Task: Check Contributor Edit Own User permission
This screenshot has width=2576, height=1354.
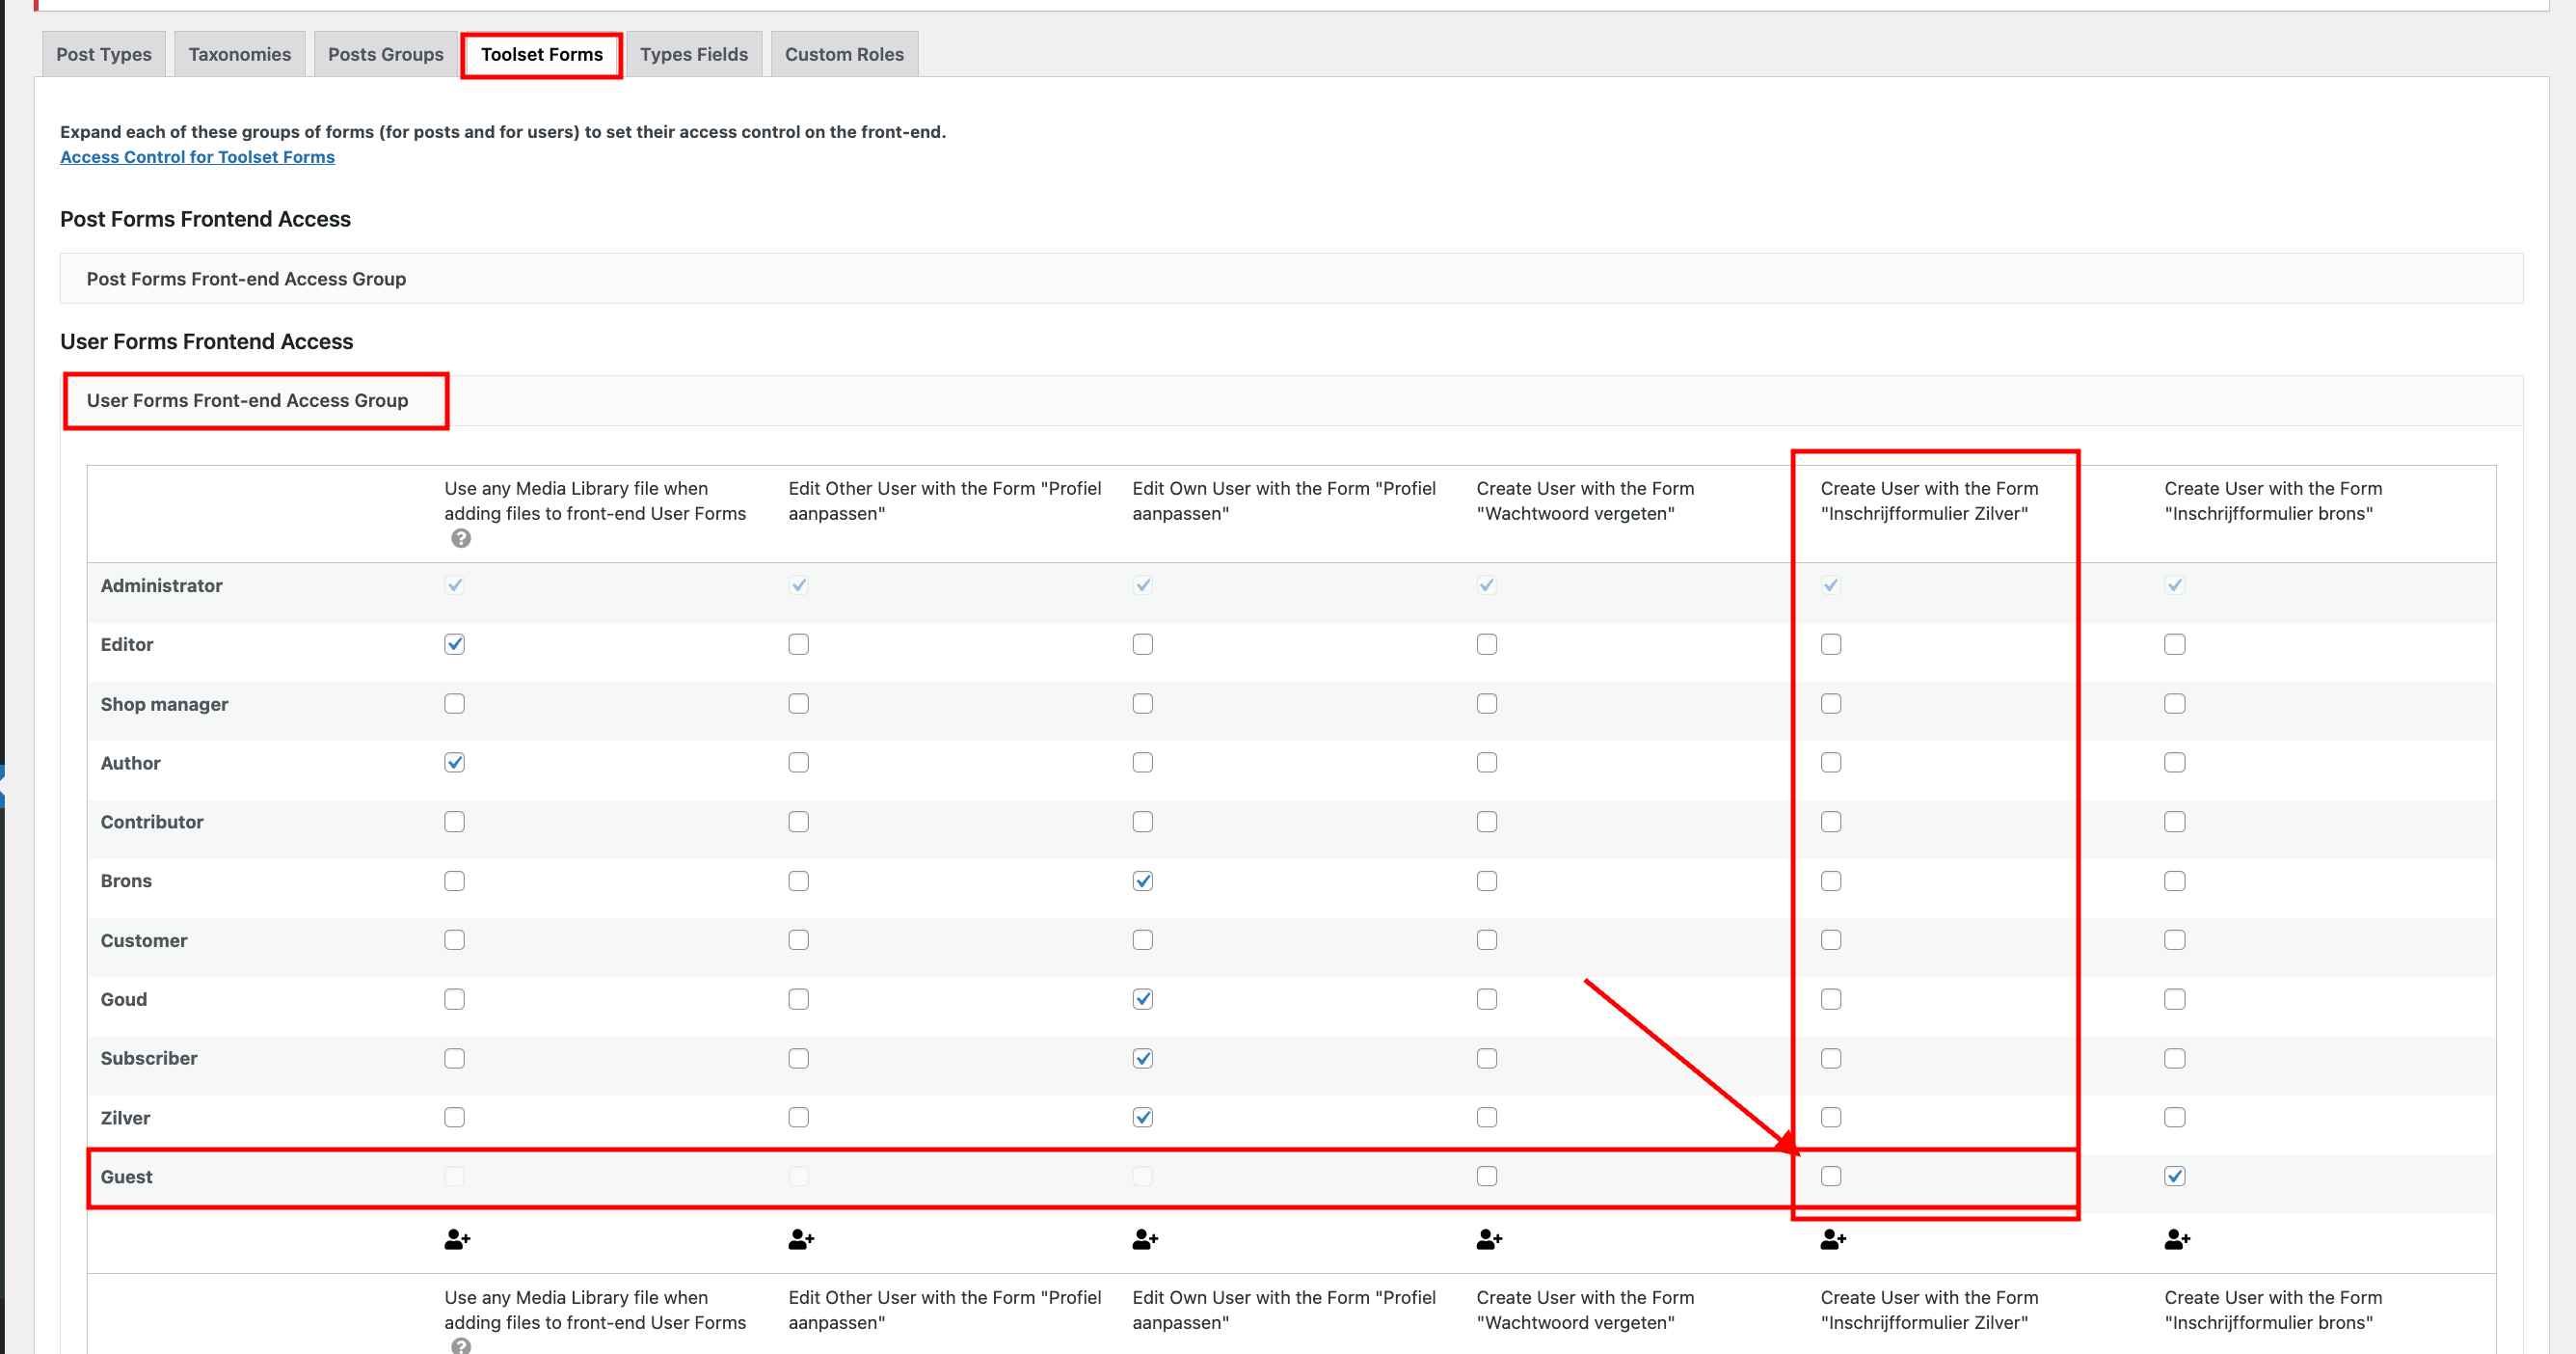Action: (1143, 822)
